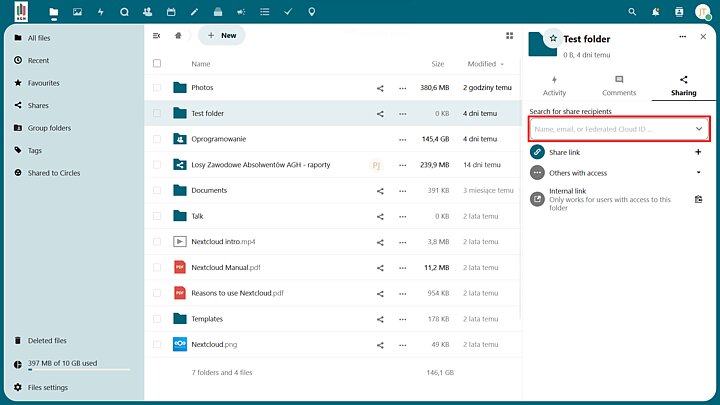
Task: Click the New button
Action: pyautogui.click(x=221, y=35)
